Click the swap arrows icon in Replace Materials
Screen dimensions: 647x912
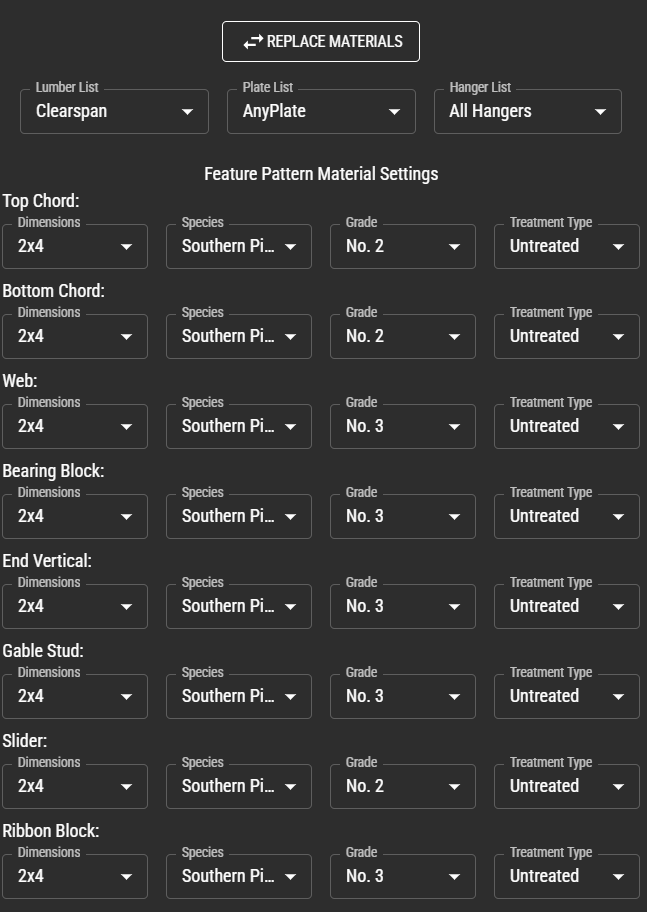pos(253,42)
